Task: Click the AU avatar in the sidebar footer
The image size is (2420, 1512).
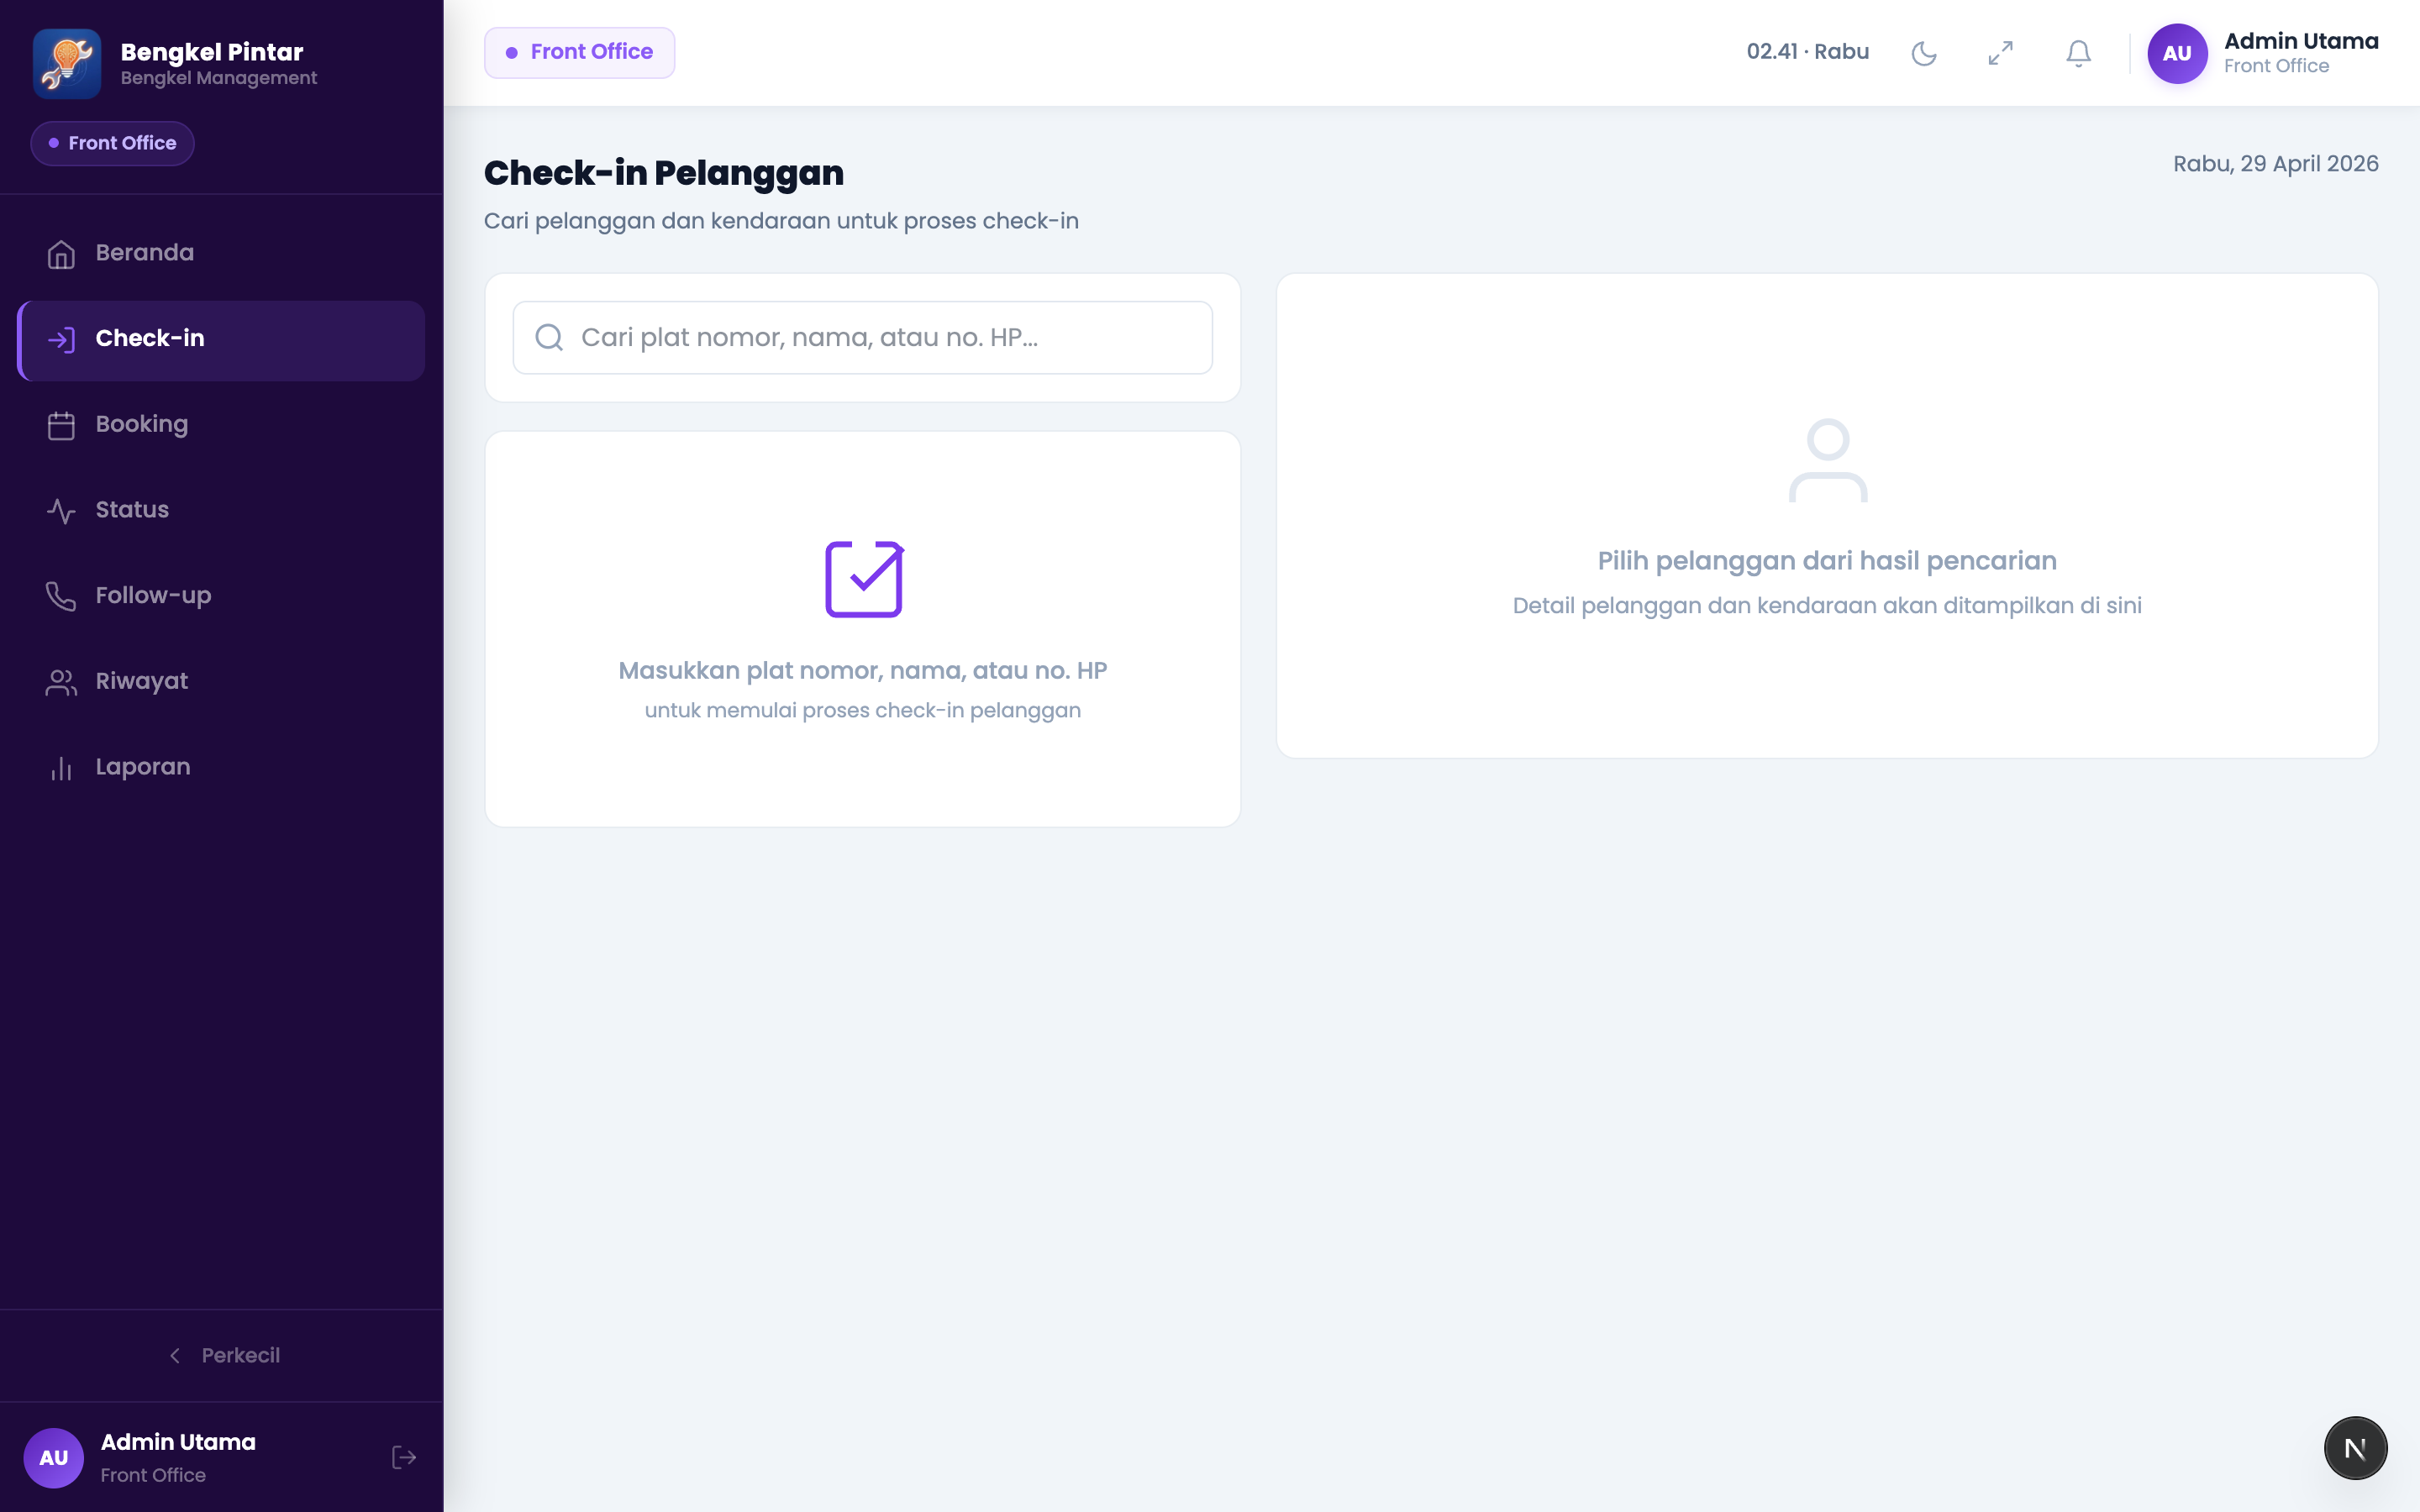Action: [54, 1457]
